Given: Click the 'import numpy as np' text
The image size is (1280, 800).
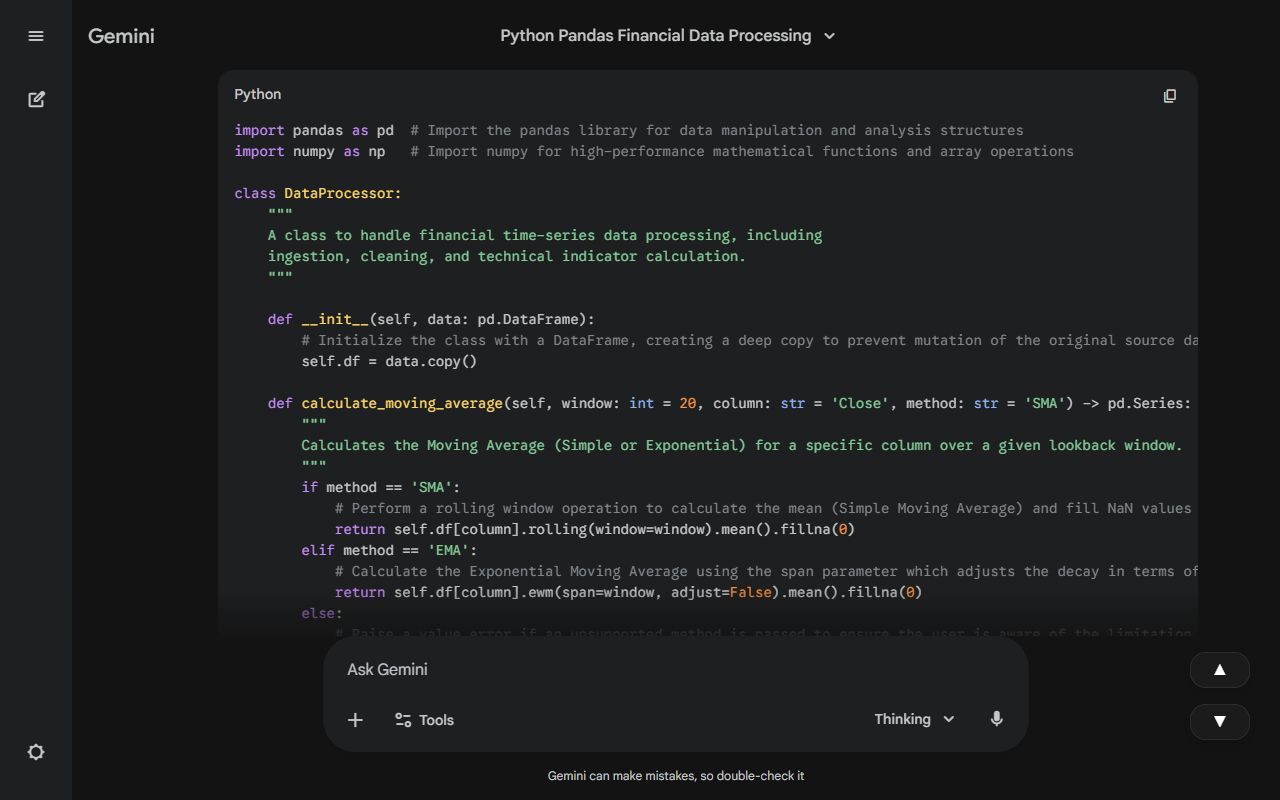Looking at the screenshot, I should pyautogui.click(x=310, y=151).
